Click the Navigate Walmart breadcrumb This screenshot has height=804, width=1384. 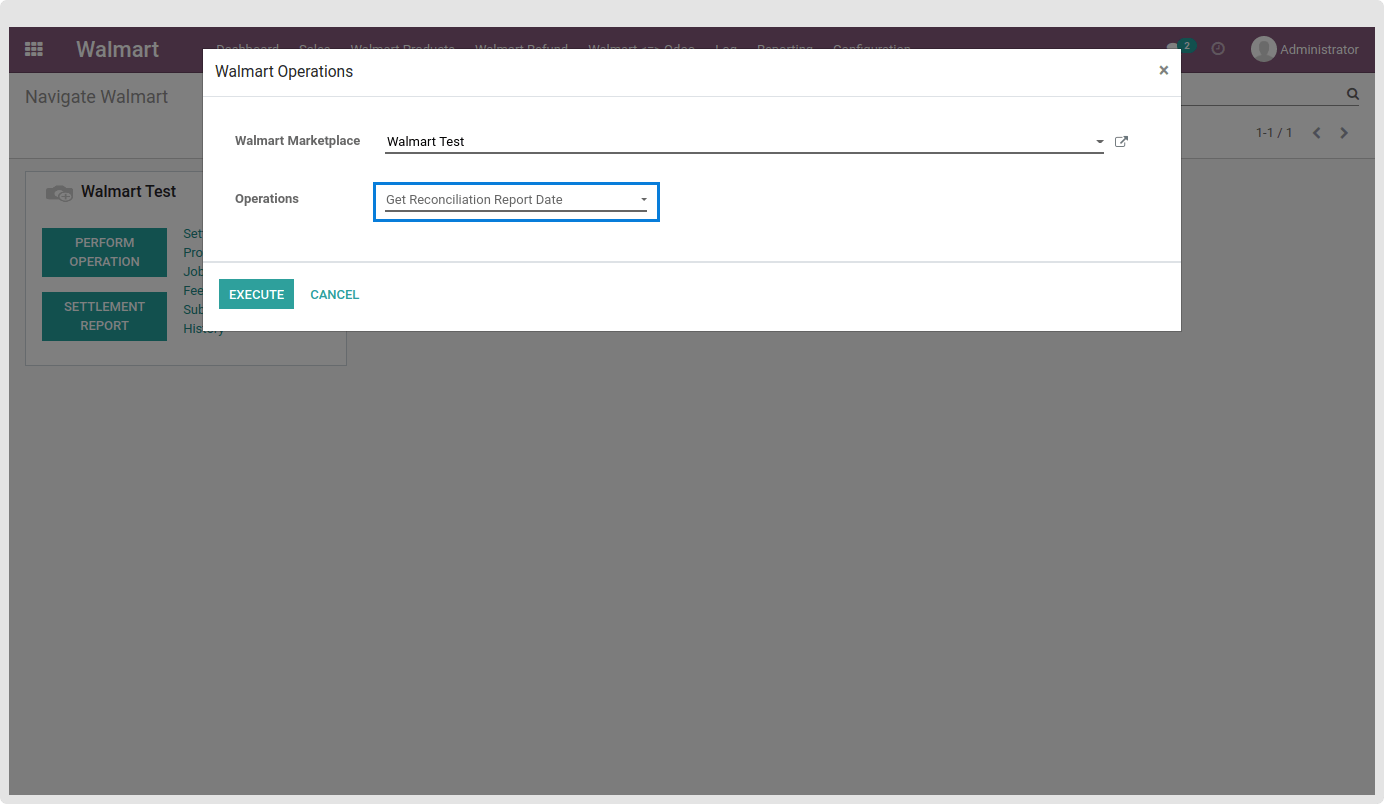click(x=96, y=97)
